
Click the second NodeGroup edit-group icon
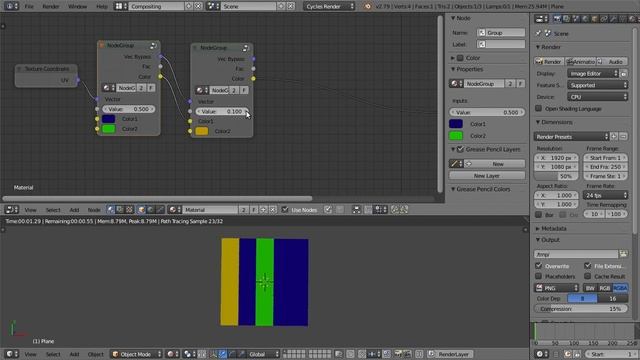pyautogui.click(x=245, y=48)
